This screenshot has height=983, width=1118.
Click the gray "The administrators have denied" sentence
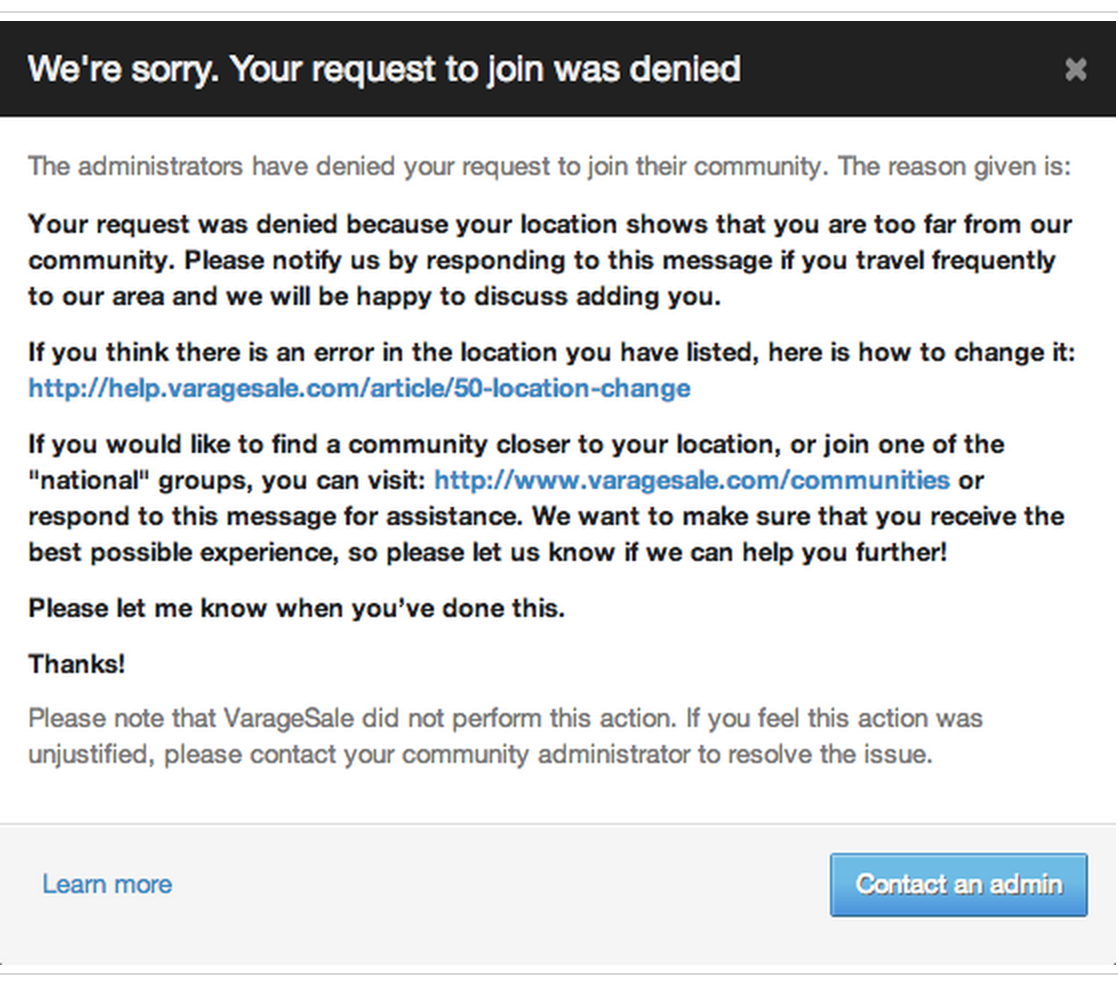(x=548, y=166)
